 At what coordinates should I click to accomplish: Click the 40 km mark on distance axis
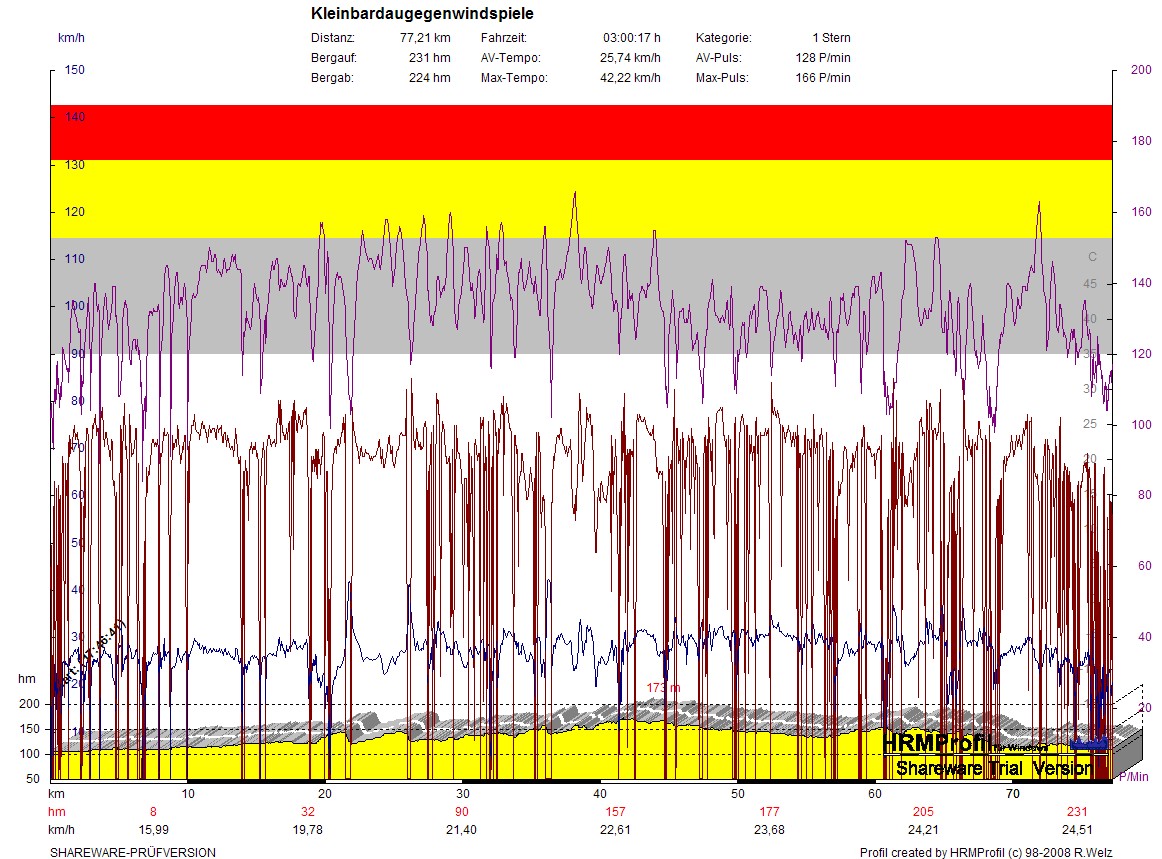tap(599, 793)
